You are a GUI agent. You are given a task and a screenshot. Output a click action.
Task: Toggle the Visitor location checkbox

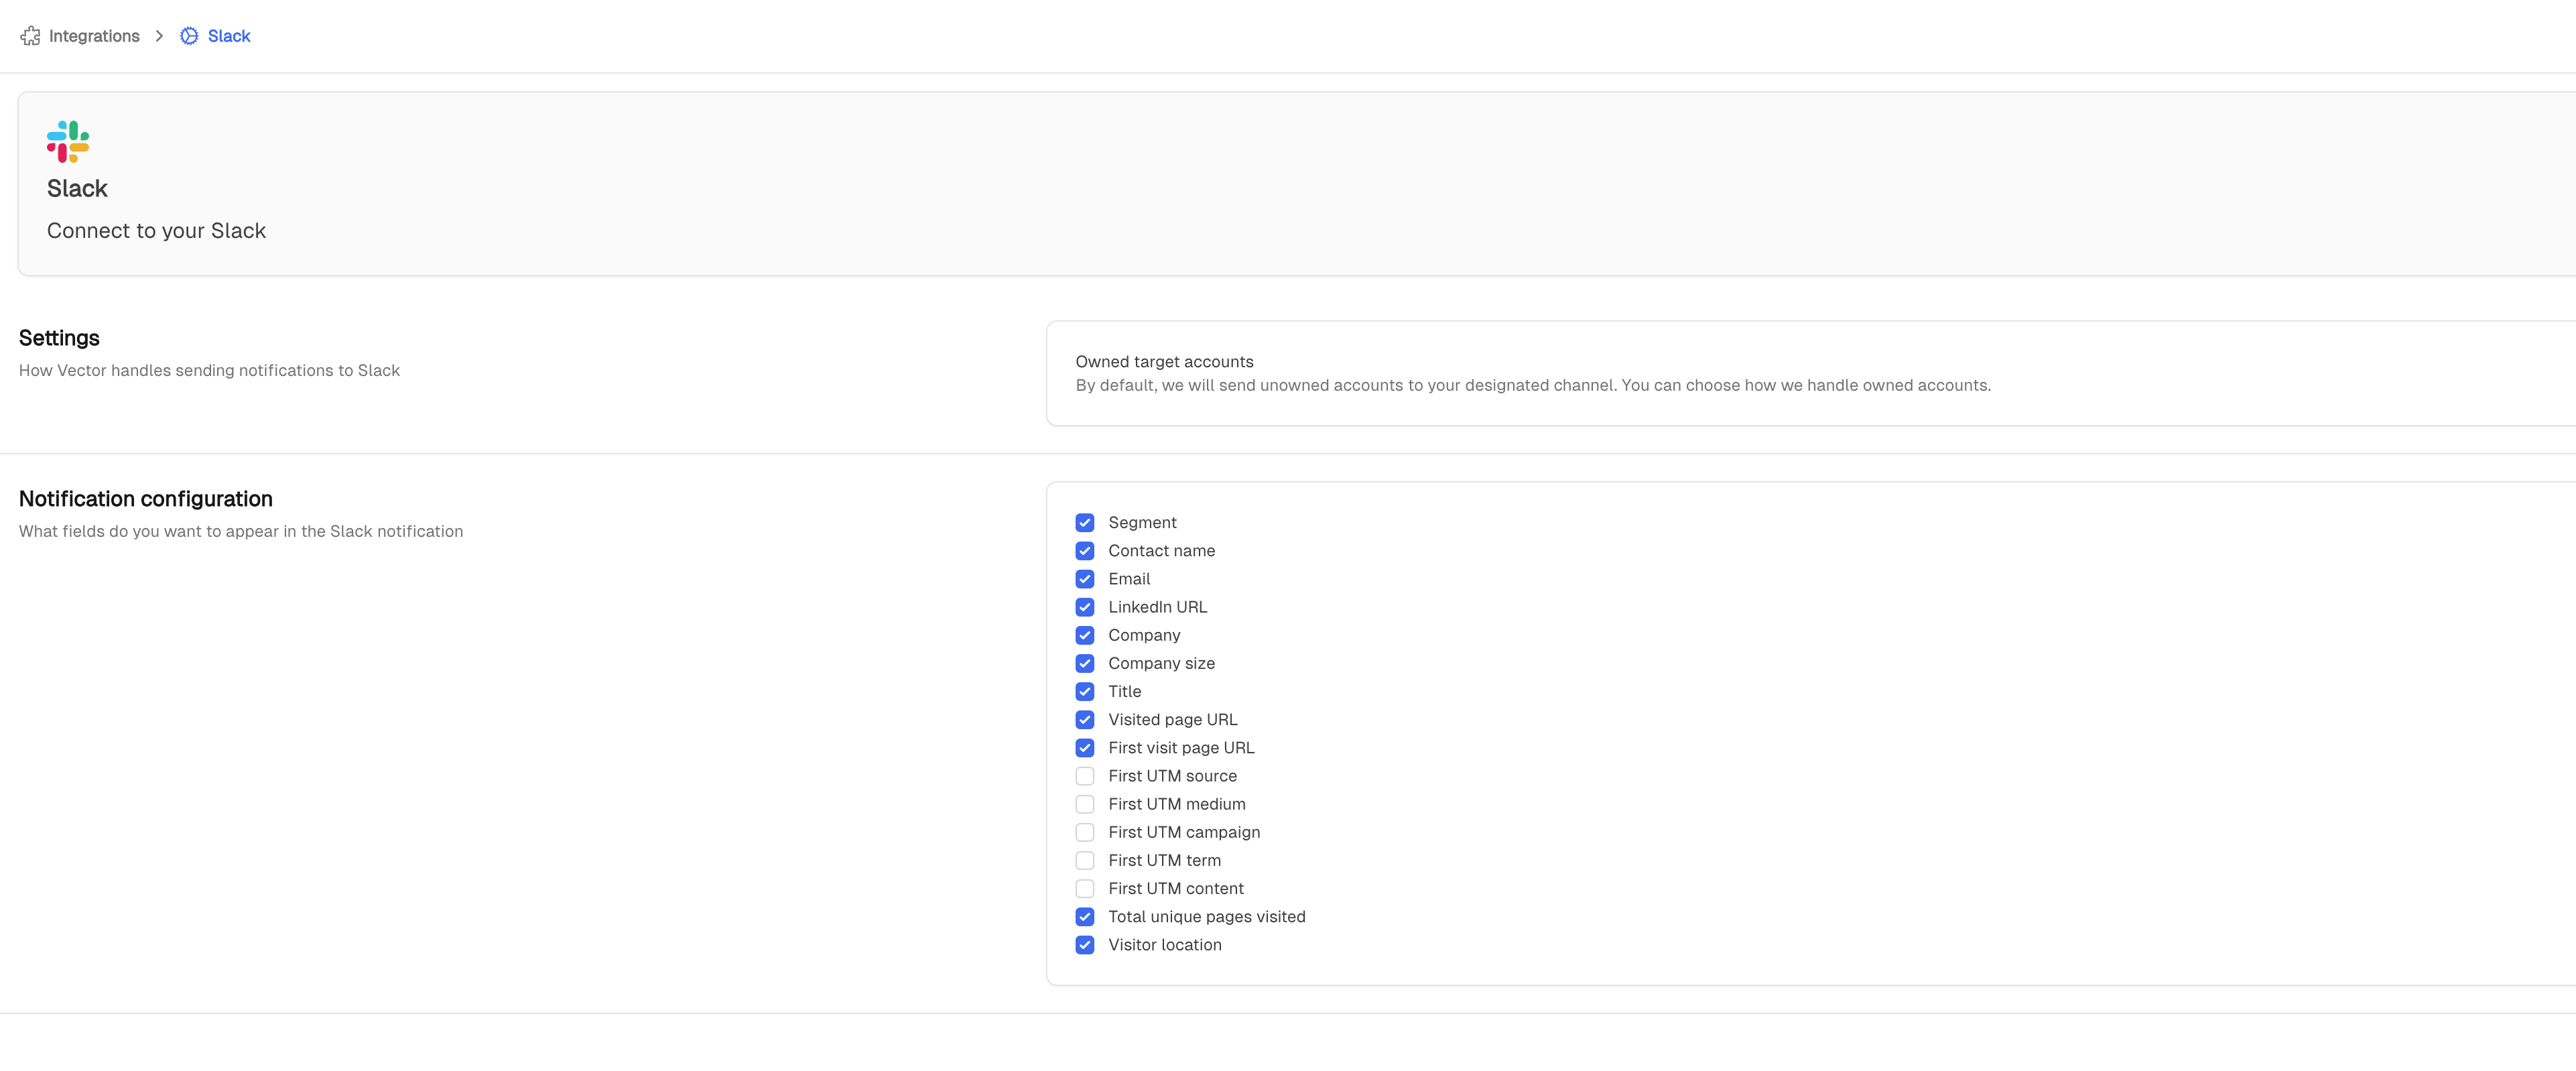point(1085,945)
